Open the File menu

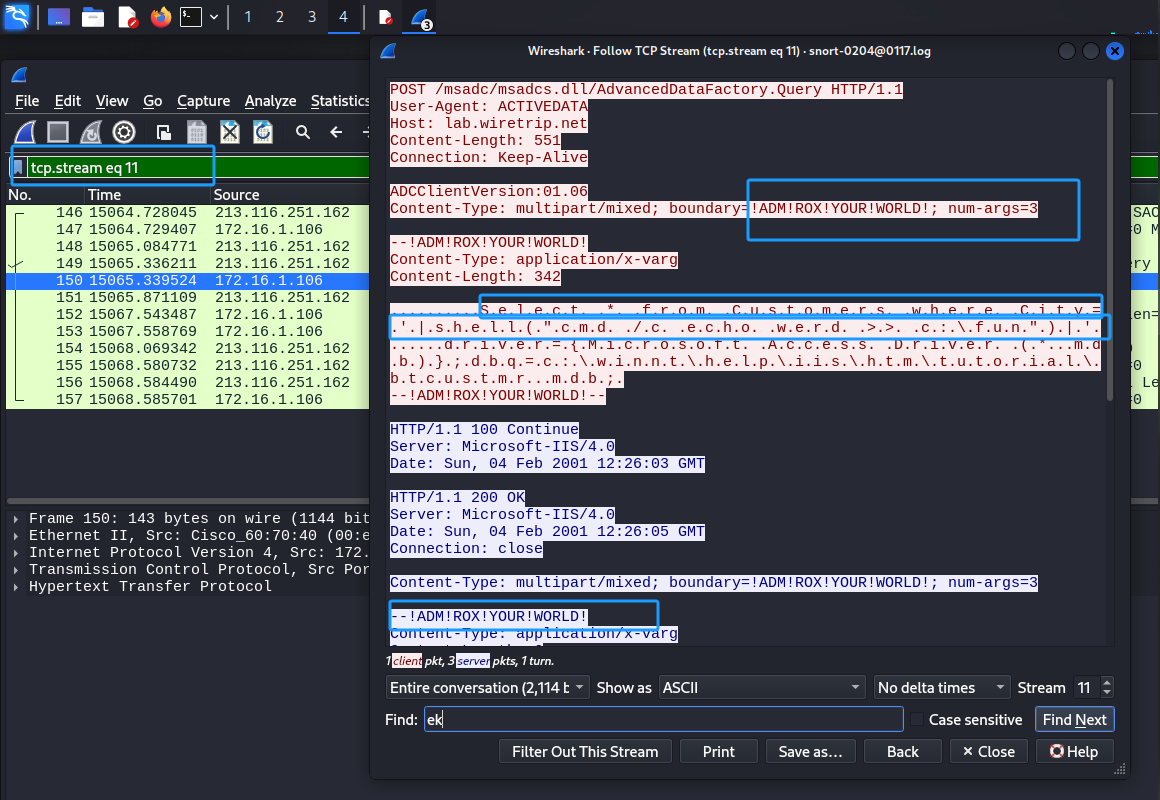[x=27, y=101]
